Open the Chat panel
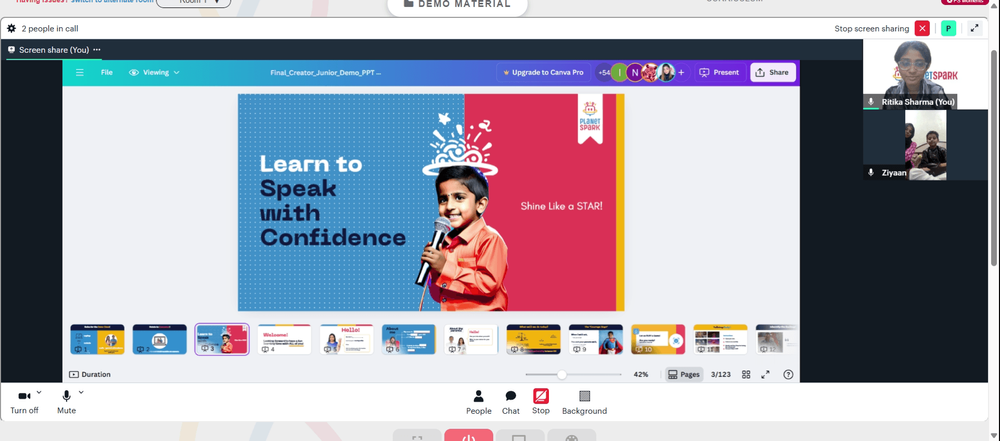1000x441 pixels. 511,403
